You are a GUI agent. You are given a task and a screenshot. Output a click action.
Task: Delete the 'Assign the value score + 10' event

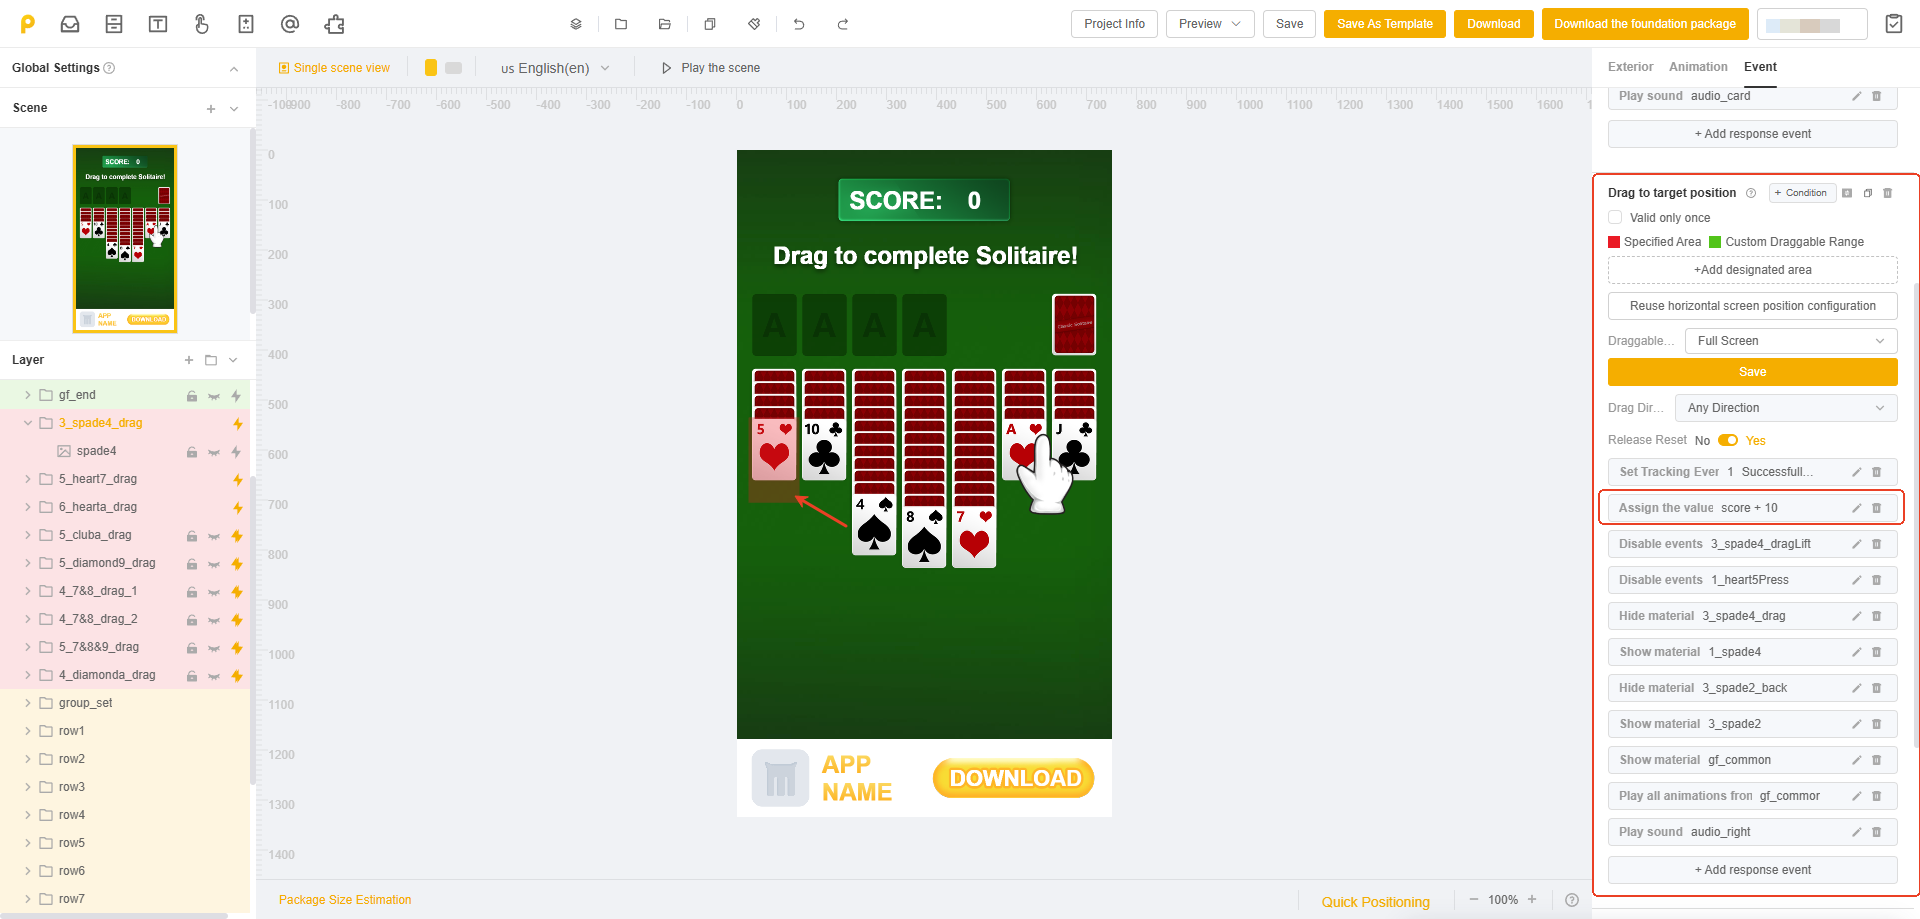coord(1877,508)
